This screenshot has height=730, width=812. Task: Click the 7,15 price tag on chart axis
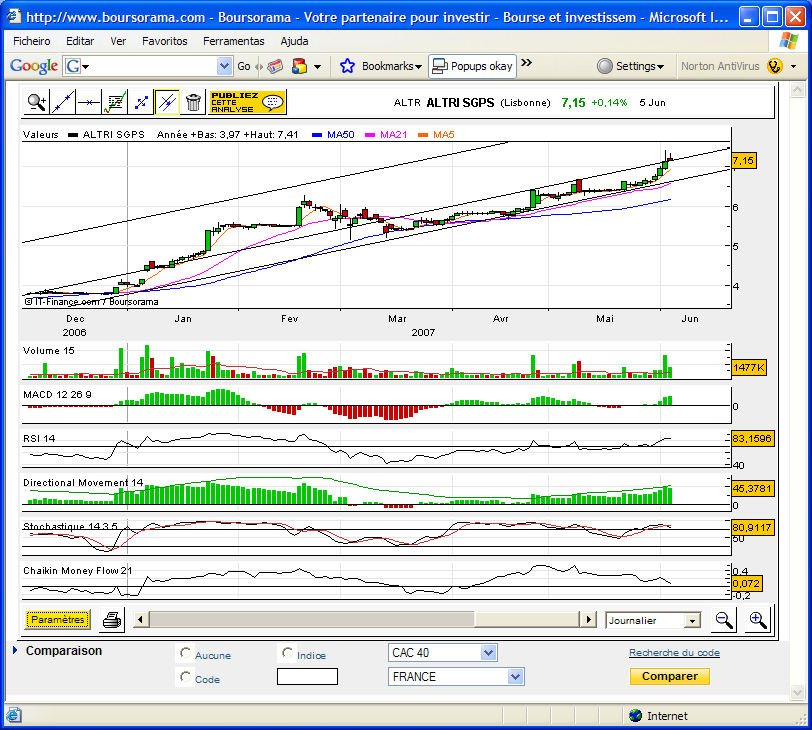click(x=743, y=160)
